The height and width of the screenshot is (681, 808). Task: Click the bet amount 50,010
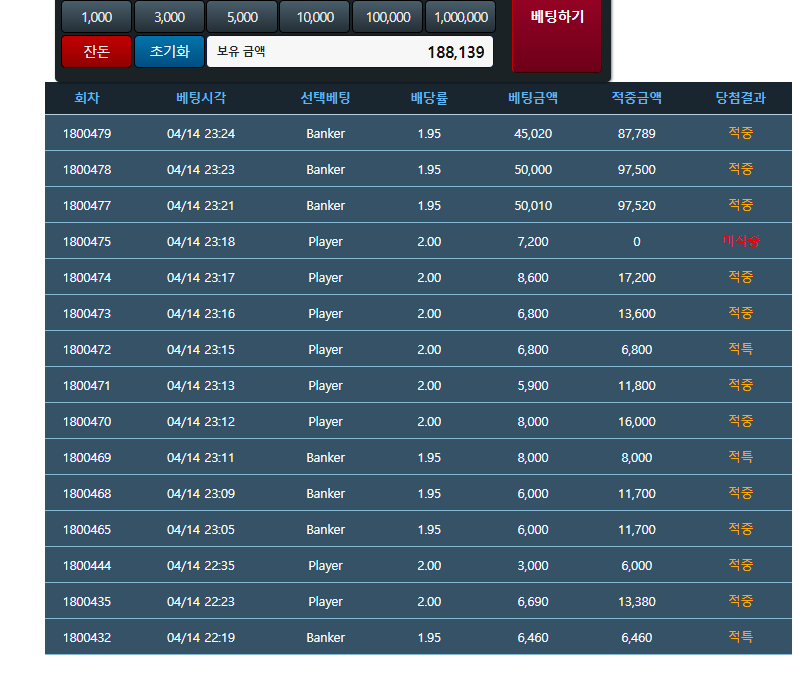point(533,206)
